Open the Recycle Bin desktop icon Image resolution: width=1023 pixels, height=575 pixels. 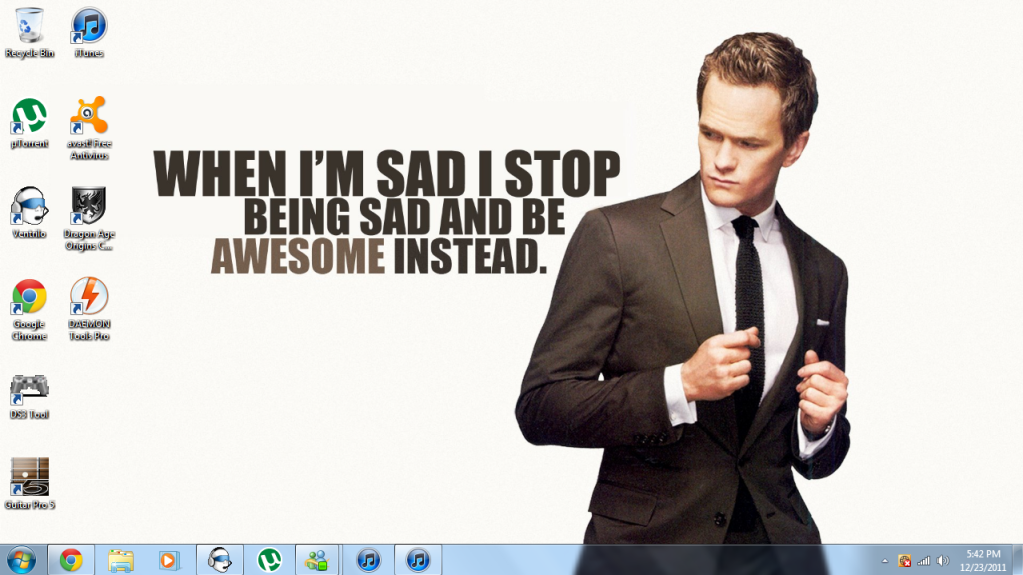click(29, 33)
